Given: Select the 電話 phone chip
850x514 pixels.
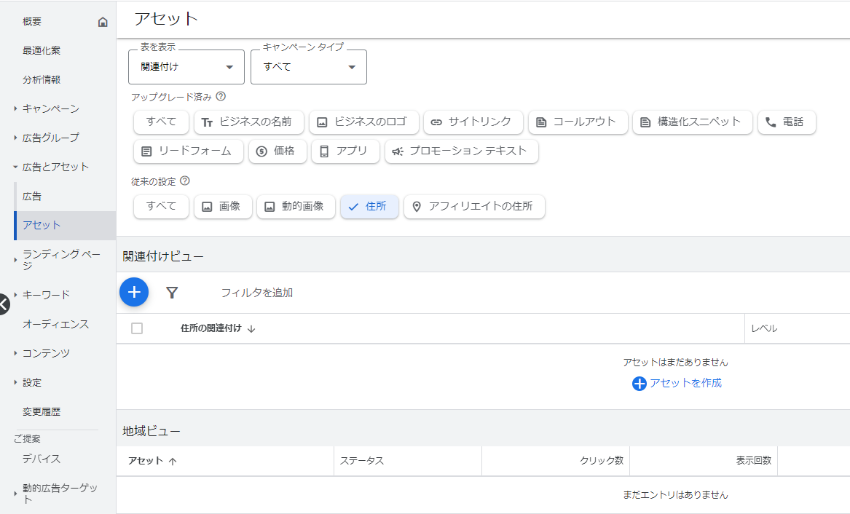Looking at the screenshot, I should [x=787, y=122].
